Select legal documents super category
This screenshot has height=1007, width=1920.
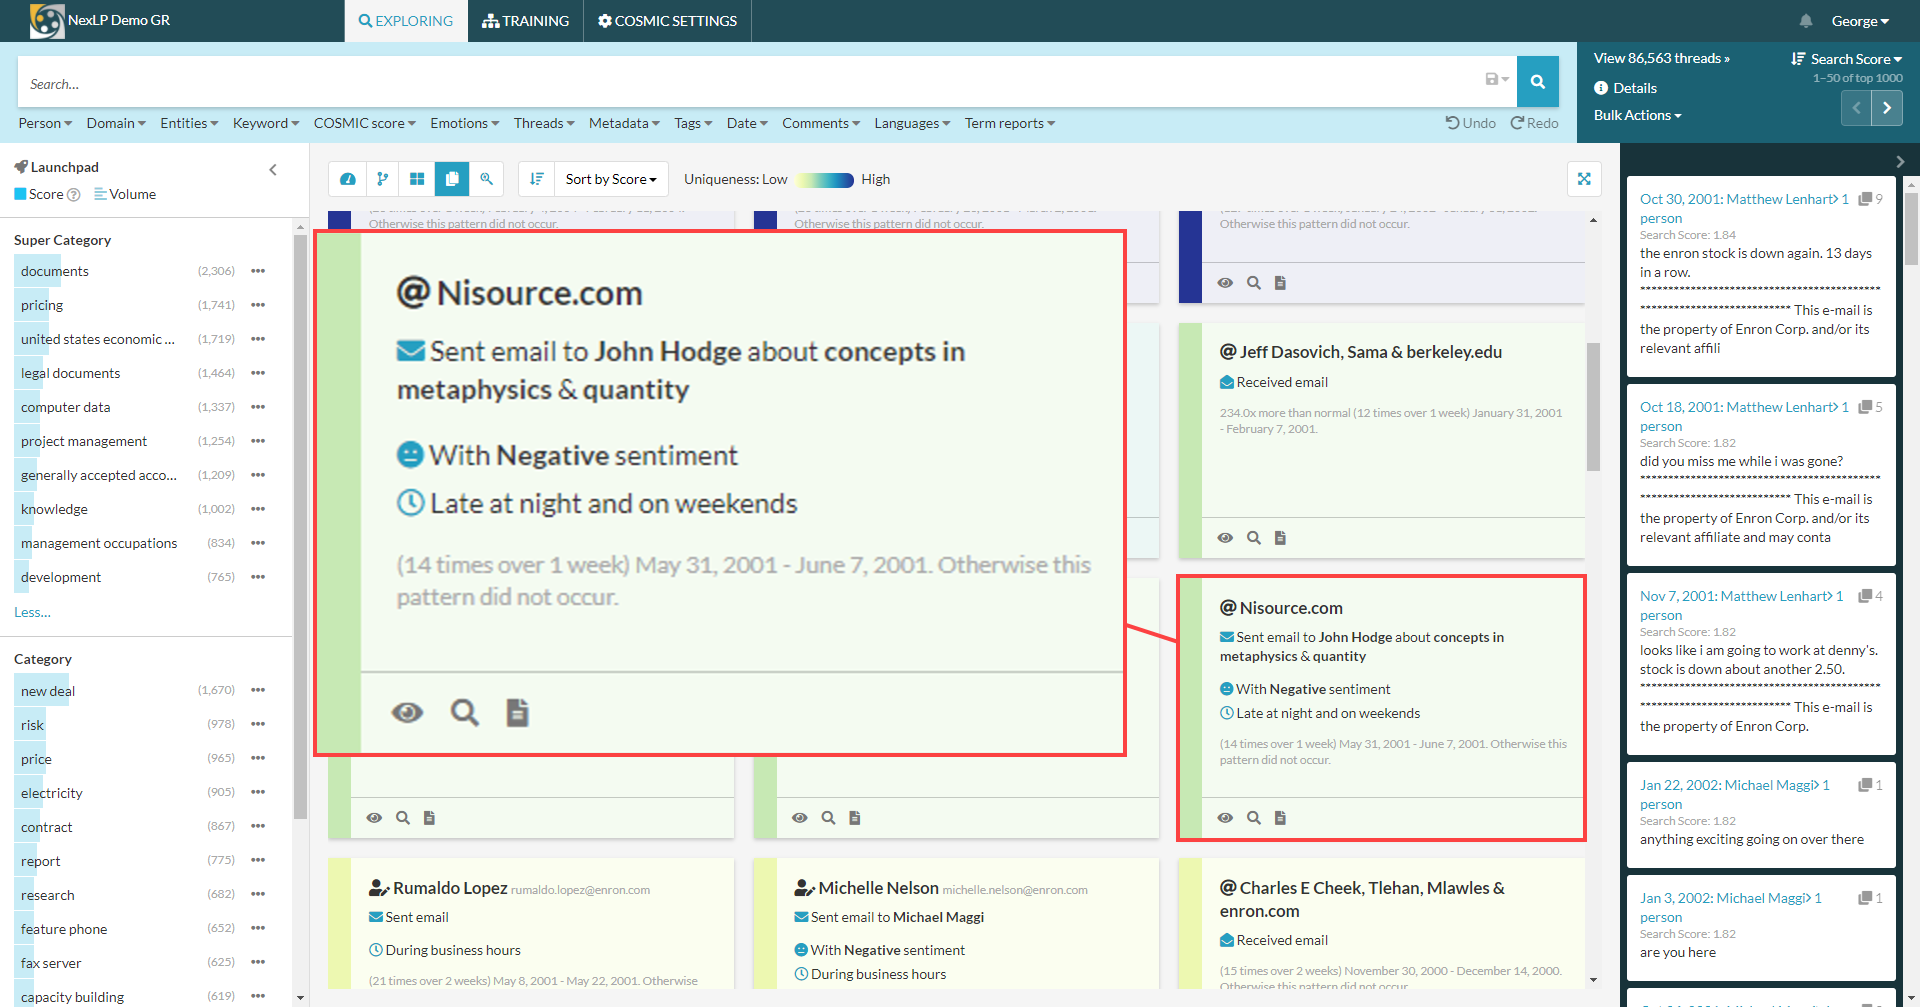(70, 373)
